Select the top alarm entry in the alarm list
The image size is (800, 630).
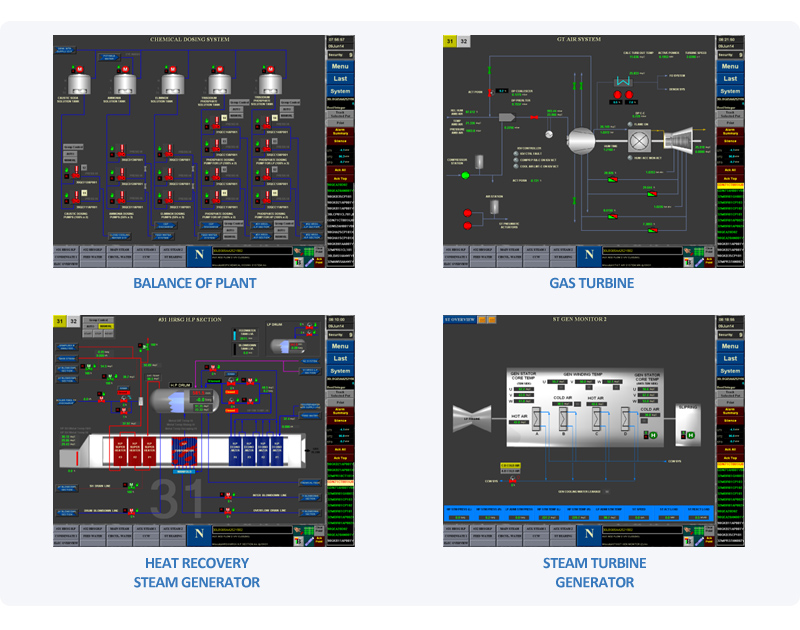click(730, 184)
